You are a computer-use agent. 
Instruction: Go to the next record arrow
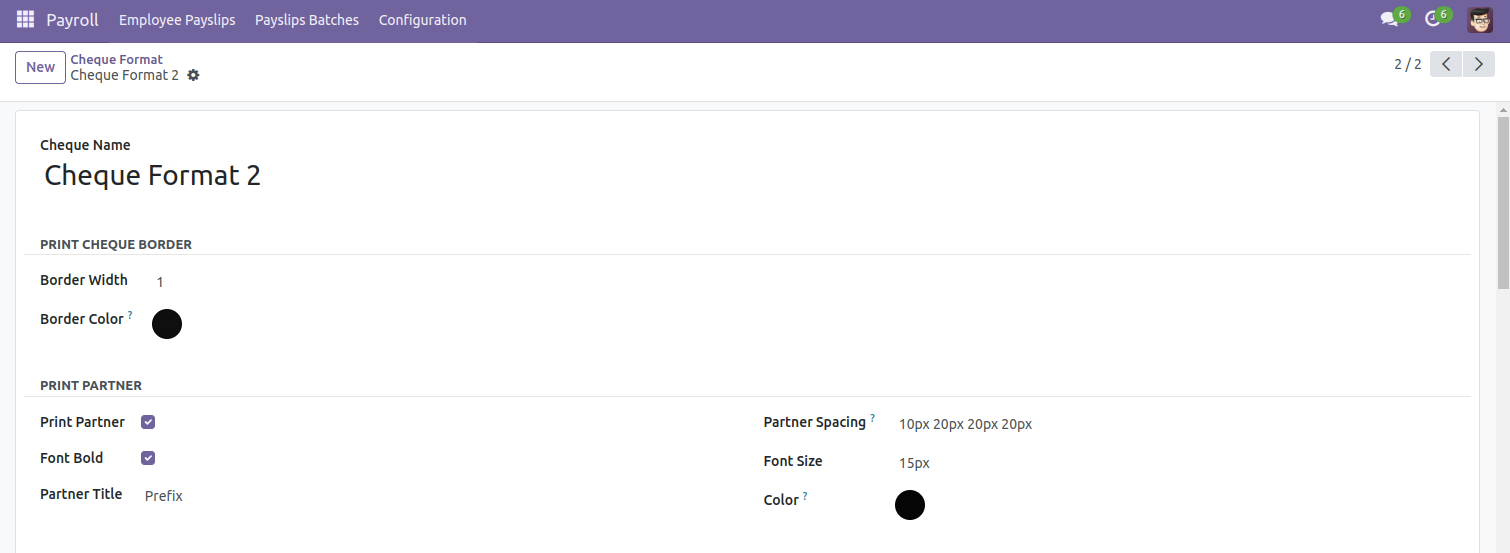click(x=1479, y=64)
